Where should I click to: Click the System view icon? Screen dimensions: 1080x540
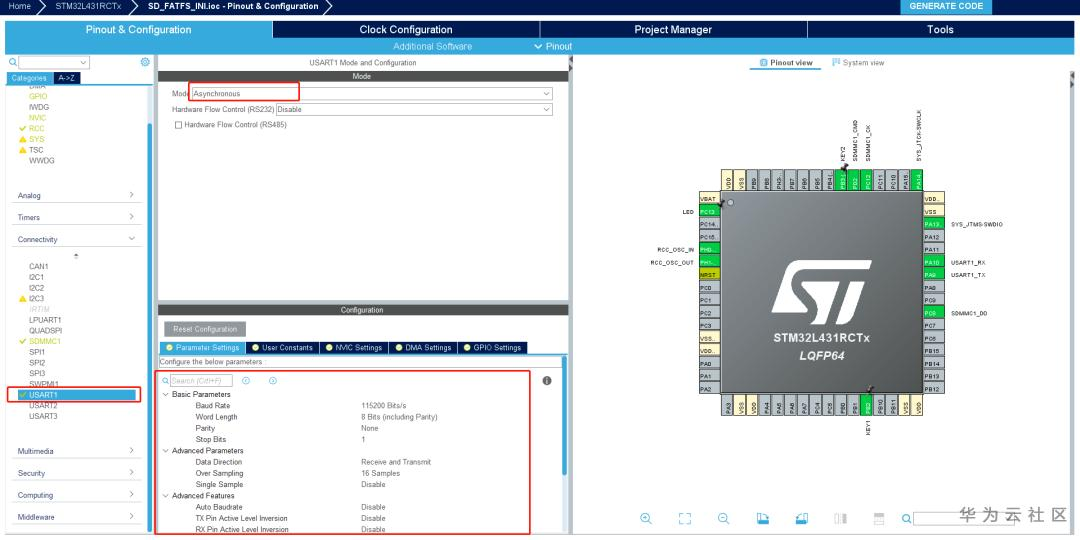(x=836, y=63)
